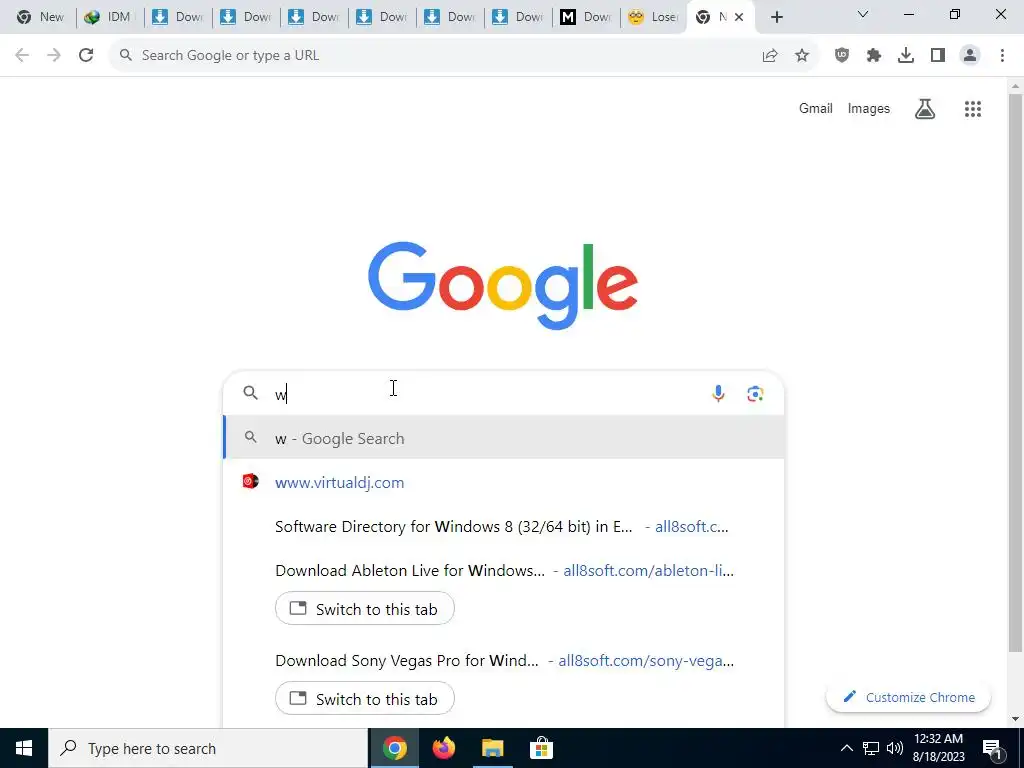Image resolution: width=1024 pixels, height=768 pixels.
Task: Switch to the first Download tab
Action: tap(177, 18)
